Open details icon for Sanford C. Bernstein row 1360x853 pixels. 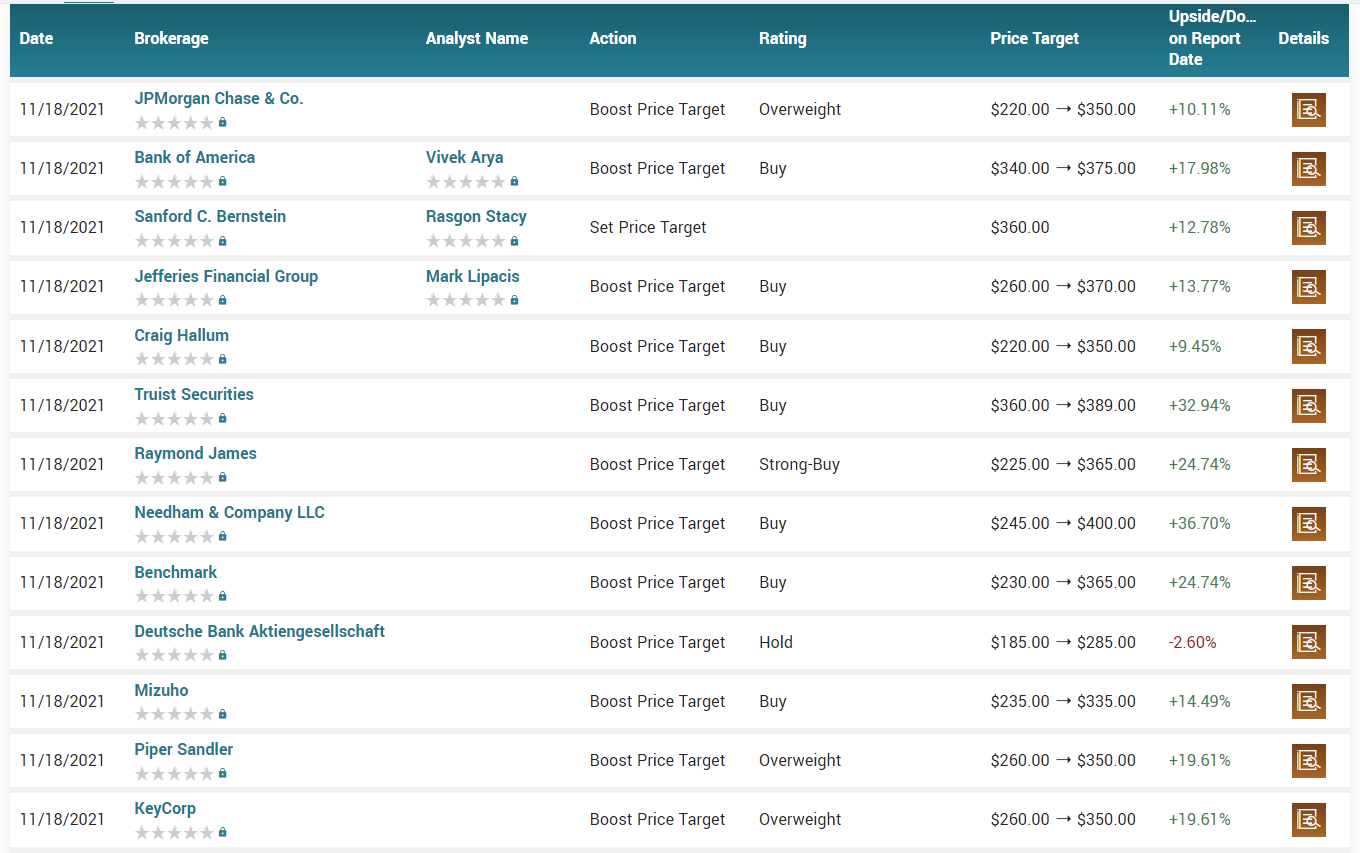click(x=1308, y=227)
